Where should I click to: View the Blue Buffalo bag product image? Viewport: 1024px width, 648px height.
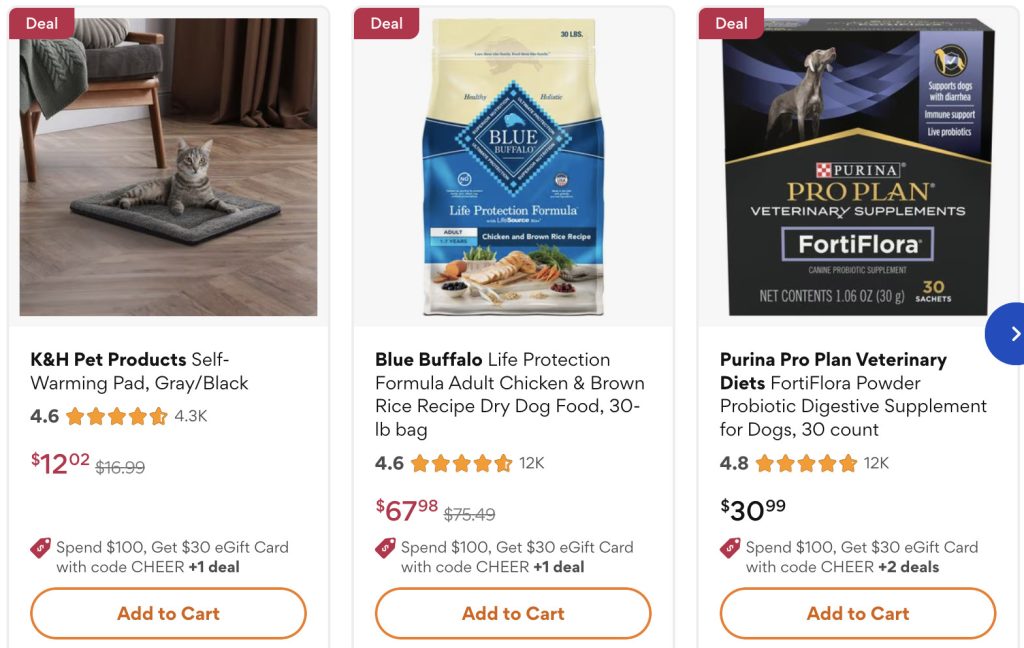(x=513, y=167)
